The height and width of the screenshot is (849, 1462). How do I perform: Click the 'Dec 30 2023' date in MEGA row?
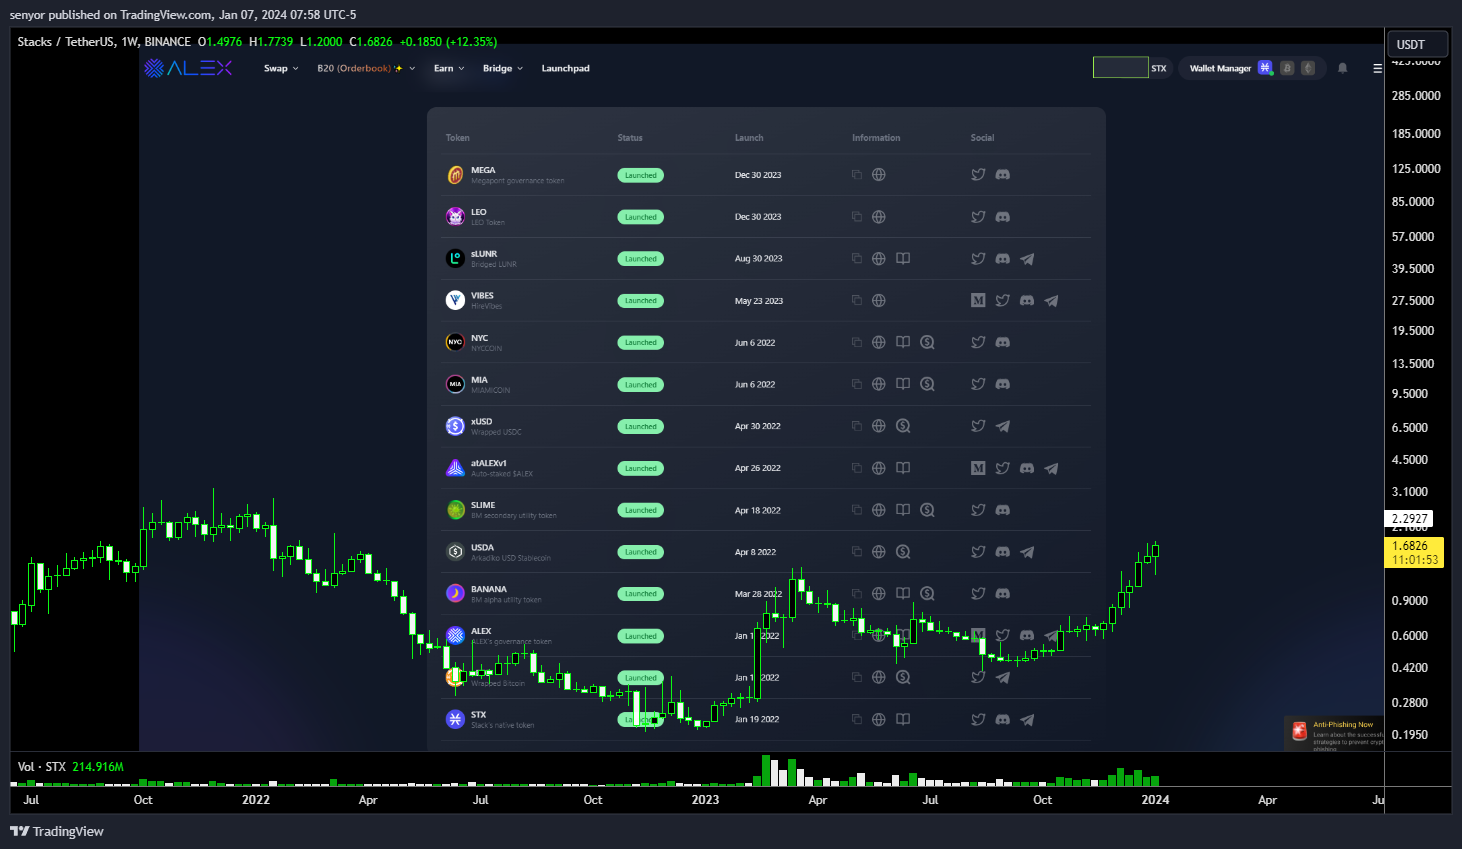[x=758, y=175]
